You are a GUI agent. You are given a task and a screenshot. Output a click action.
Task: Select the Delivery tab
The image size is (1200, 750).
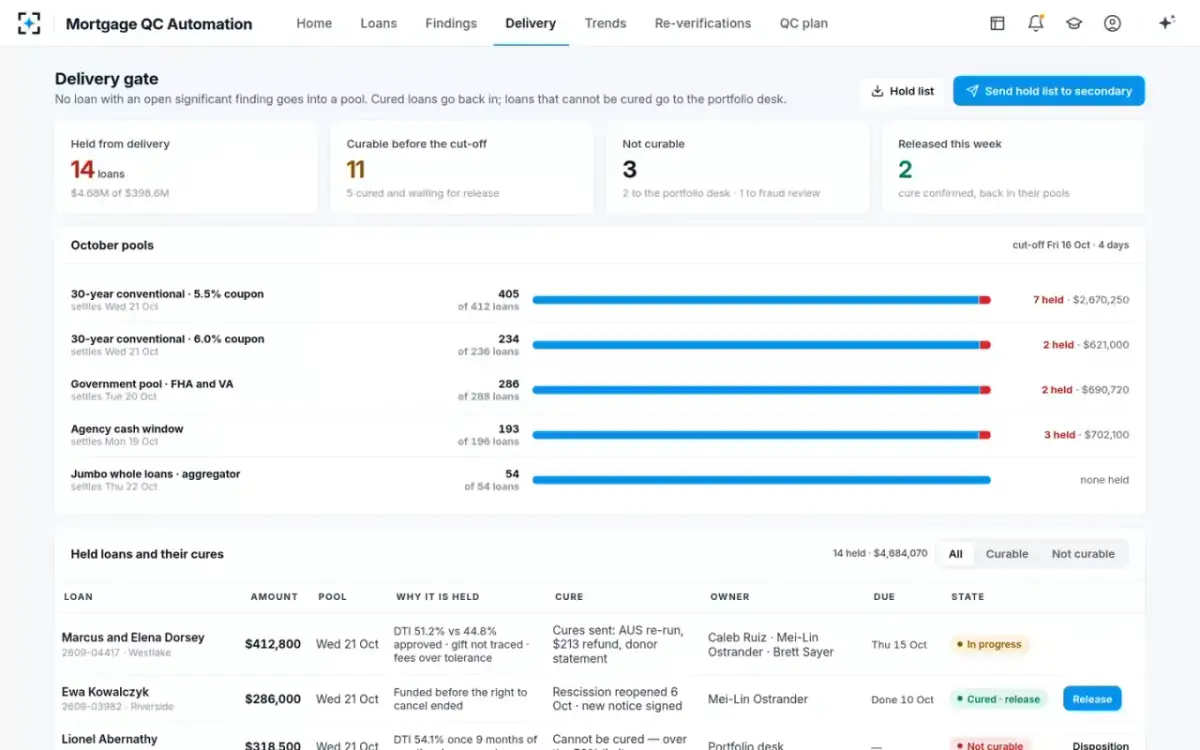pyautogui.click(x=530, y=23)
